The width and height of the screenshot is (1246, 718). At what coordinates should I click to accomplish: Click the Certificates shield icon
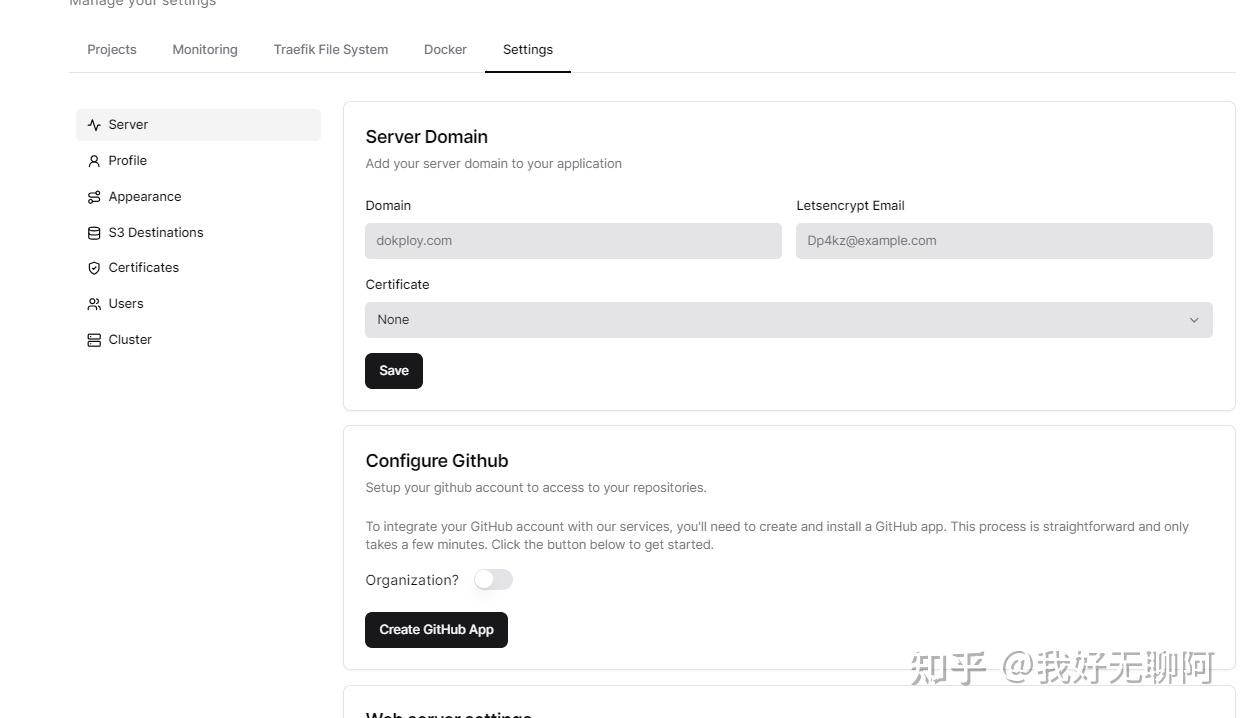tap(93, 267)
